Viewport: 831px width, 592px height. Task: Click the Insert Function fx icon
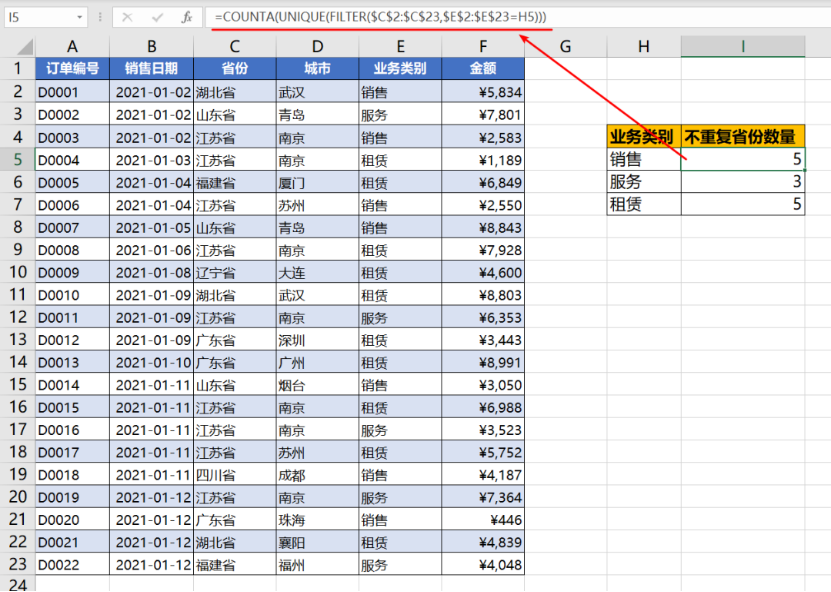(186, 17)
